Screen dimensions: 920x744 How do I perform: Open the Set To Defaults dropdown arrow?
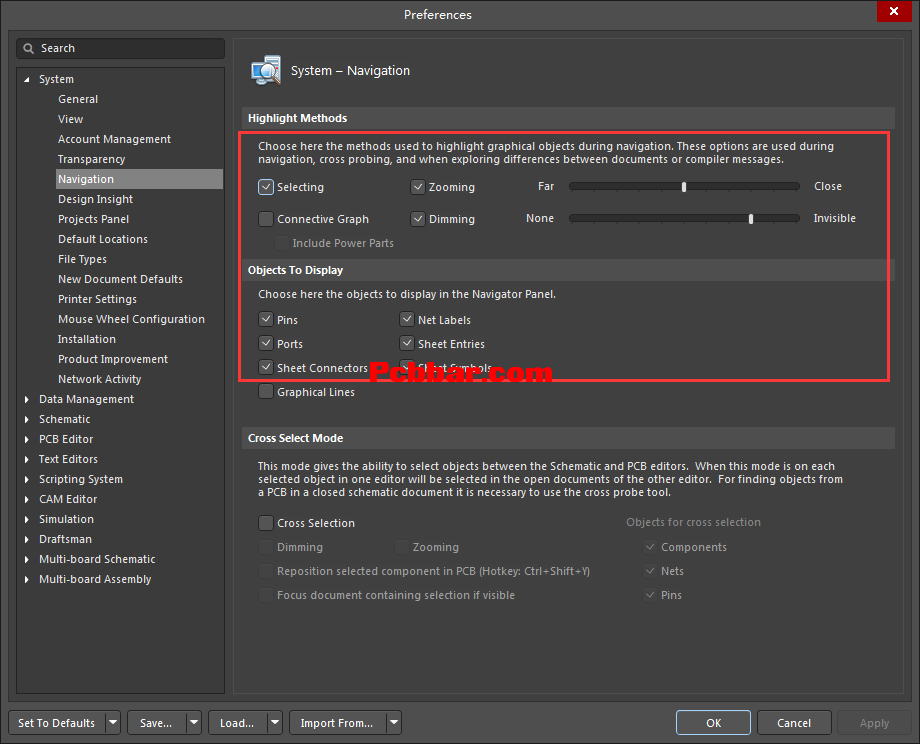pos(112,723)
